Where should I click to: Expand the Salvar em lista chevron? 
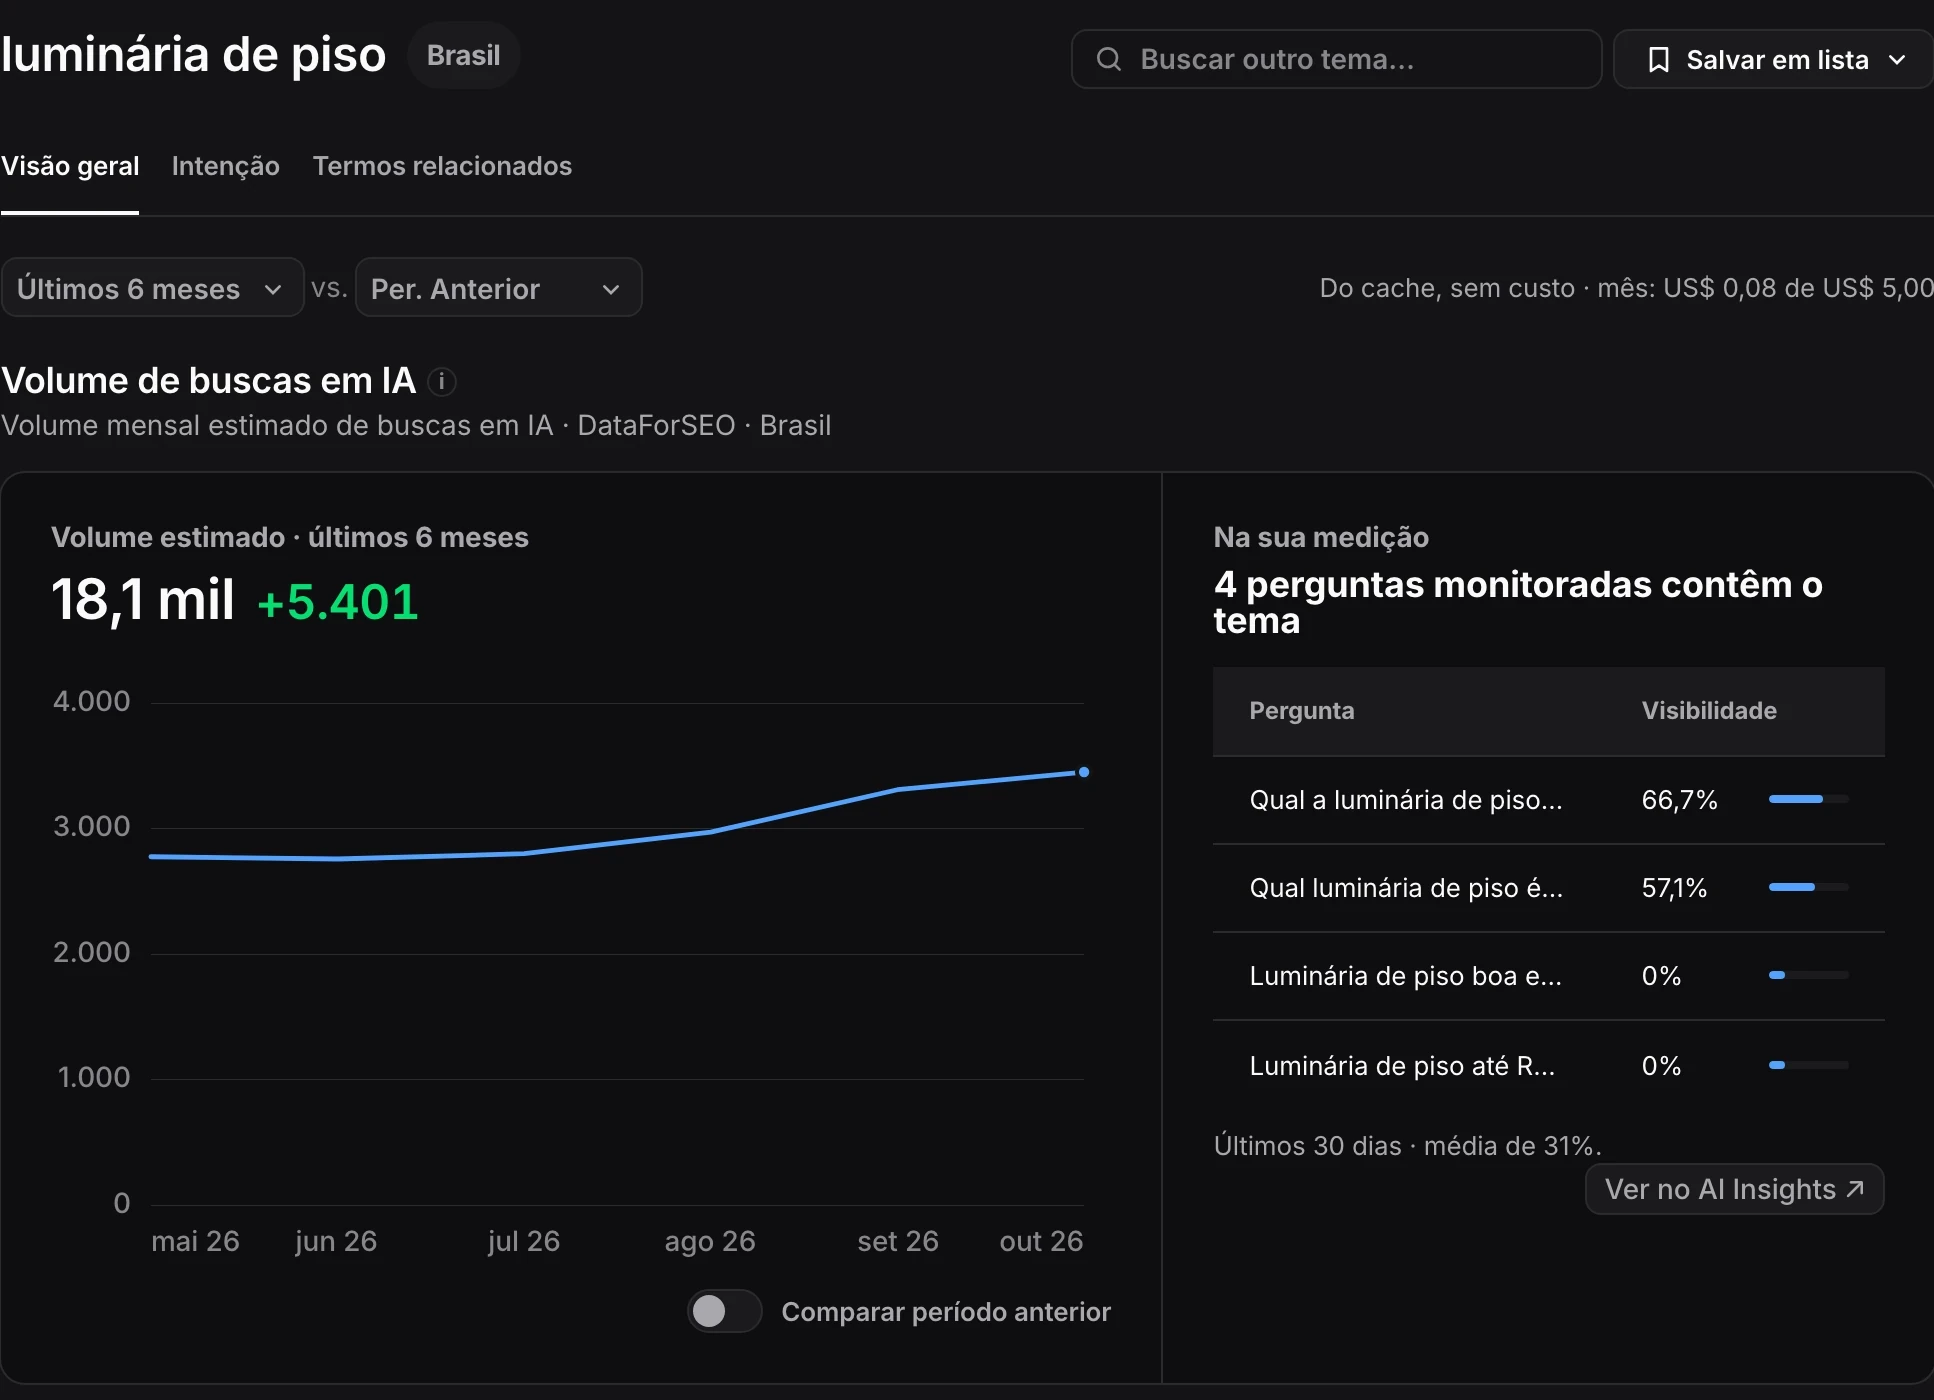(1897, 60)
